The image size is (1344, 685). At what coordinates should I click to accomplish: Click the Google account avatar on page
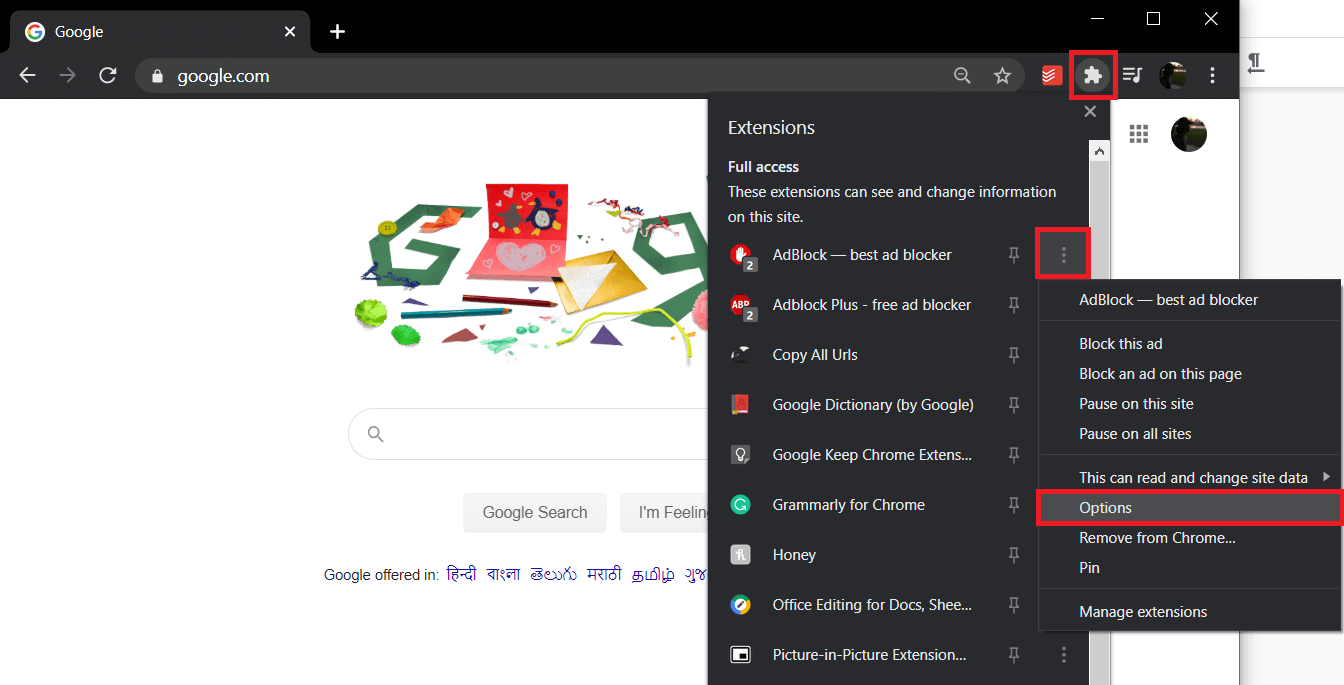click(1189, 134)
